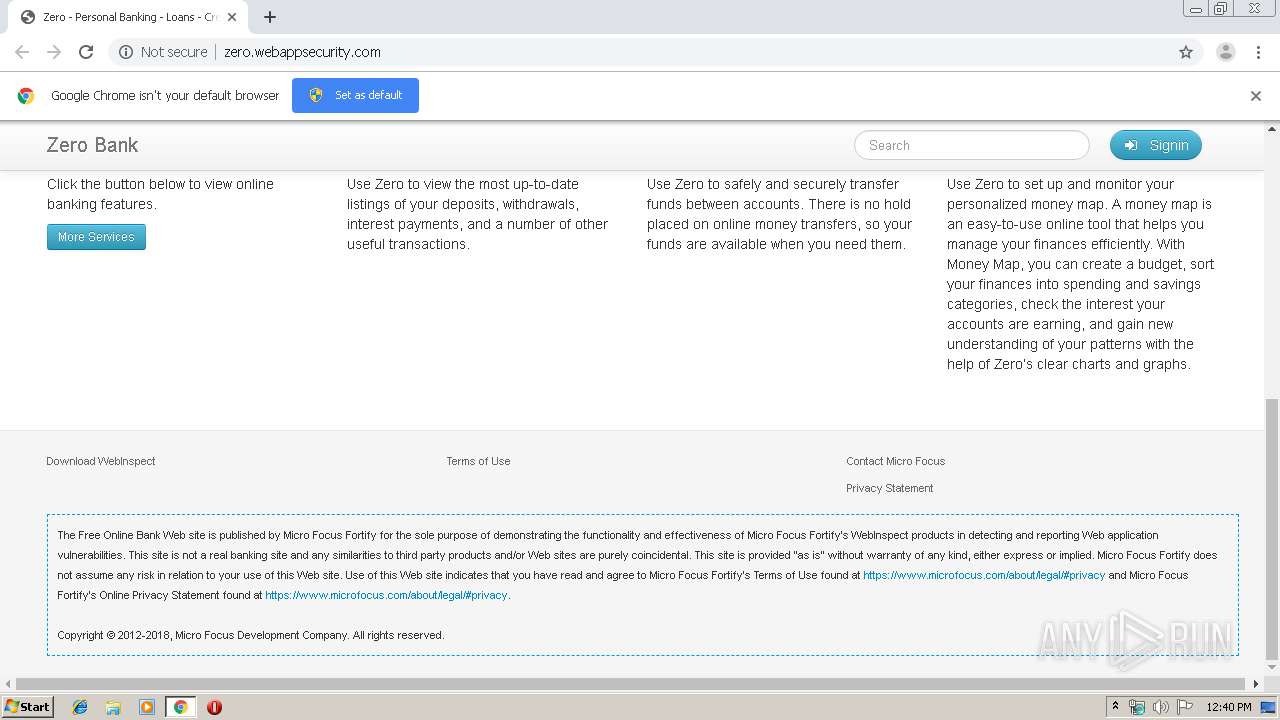Click the vertical scrollbar thumb
The width and height of the screenshot is (1280, 720).
pos(1272,530)
